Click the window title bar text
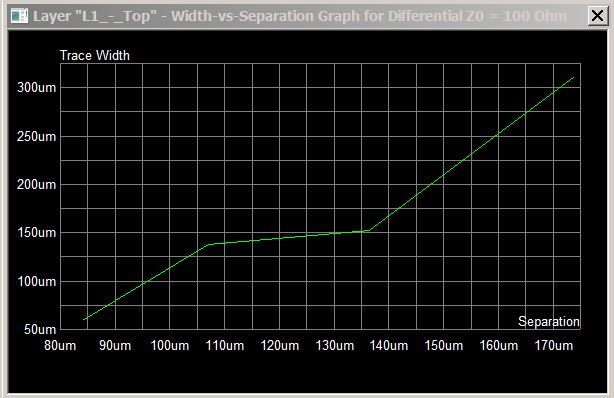 [x=300, y=16]
